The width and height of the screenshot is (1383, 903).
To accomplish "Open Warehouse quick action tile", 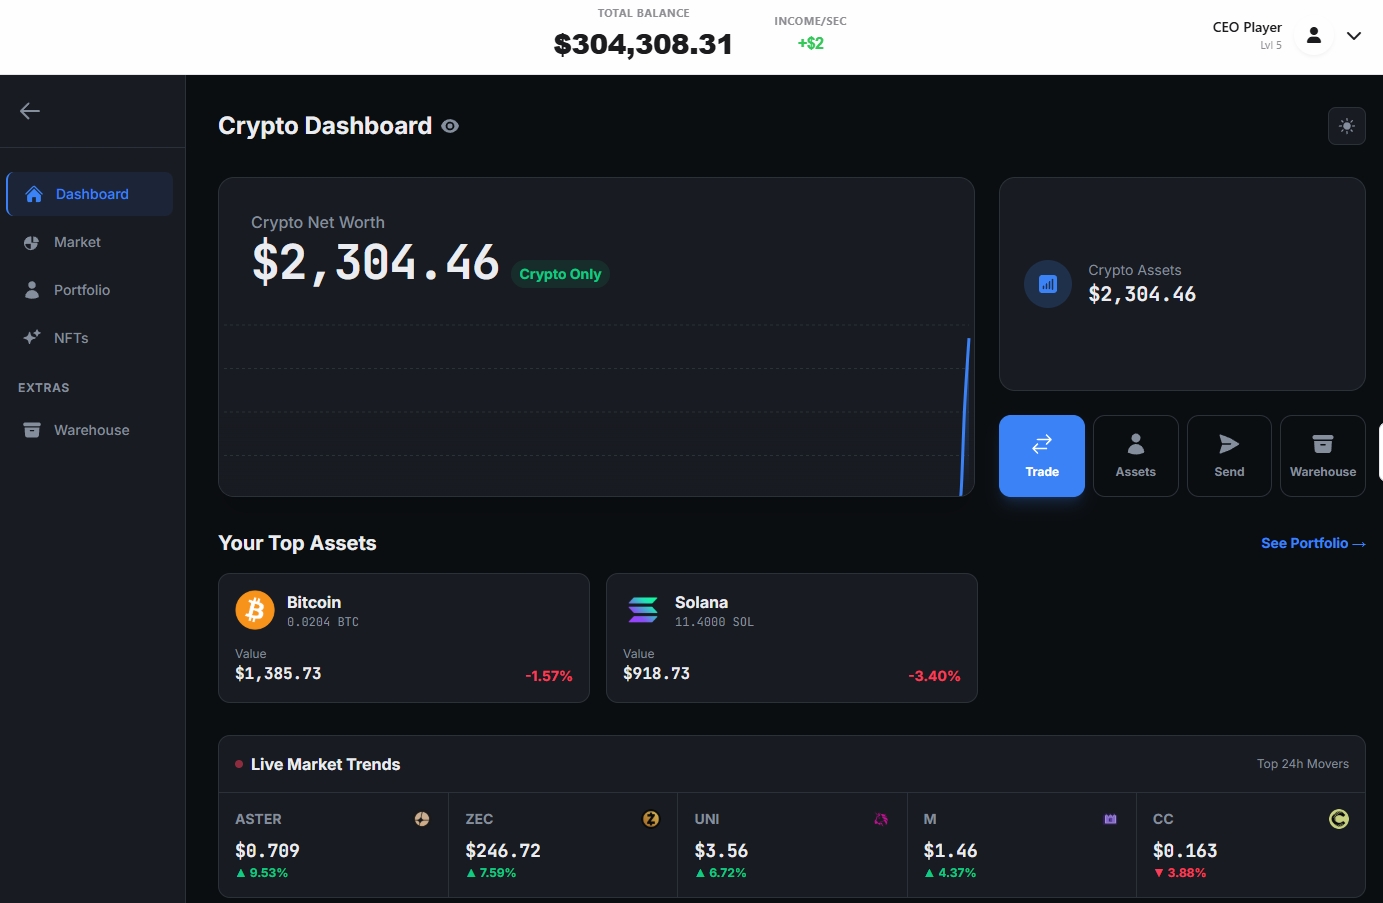I will pyautogui.click(x=1322, y=456).
